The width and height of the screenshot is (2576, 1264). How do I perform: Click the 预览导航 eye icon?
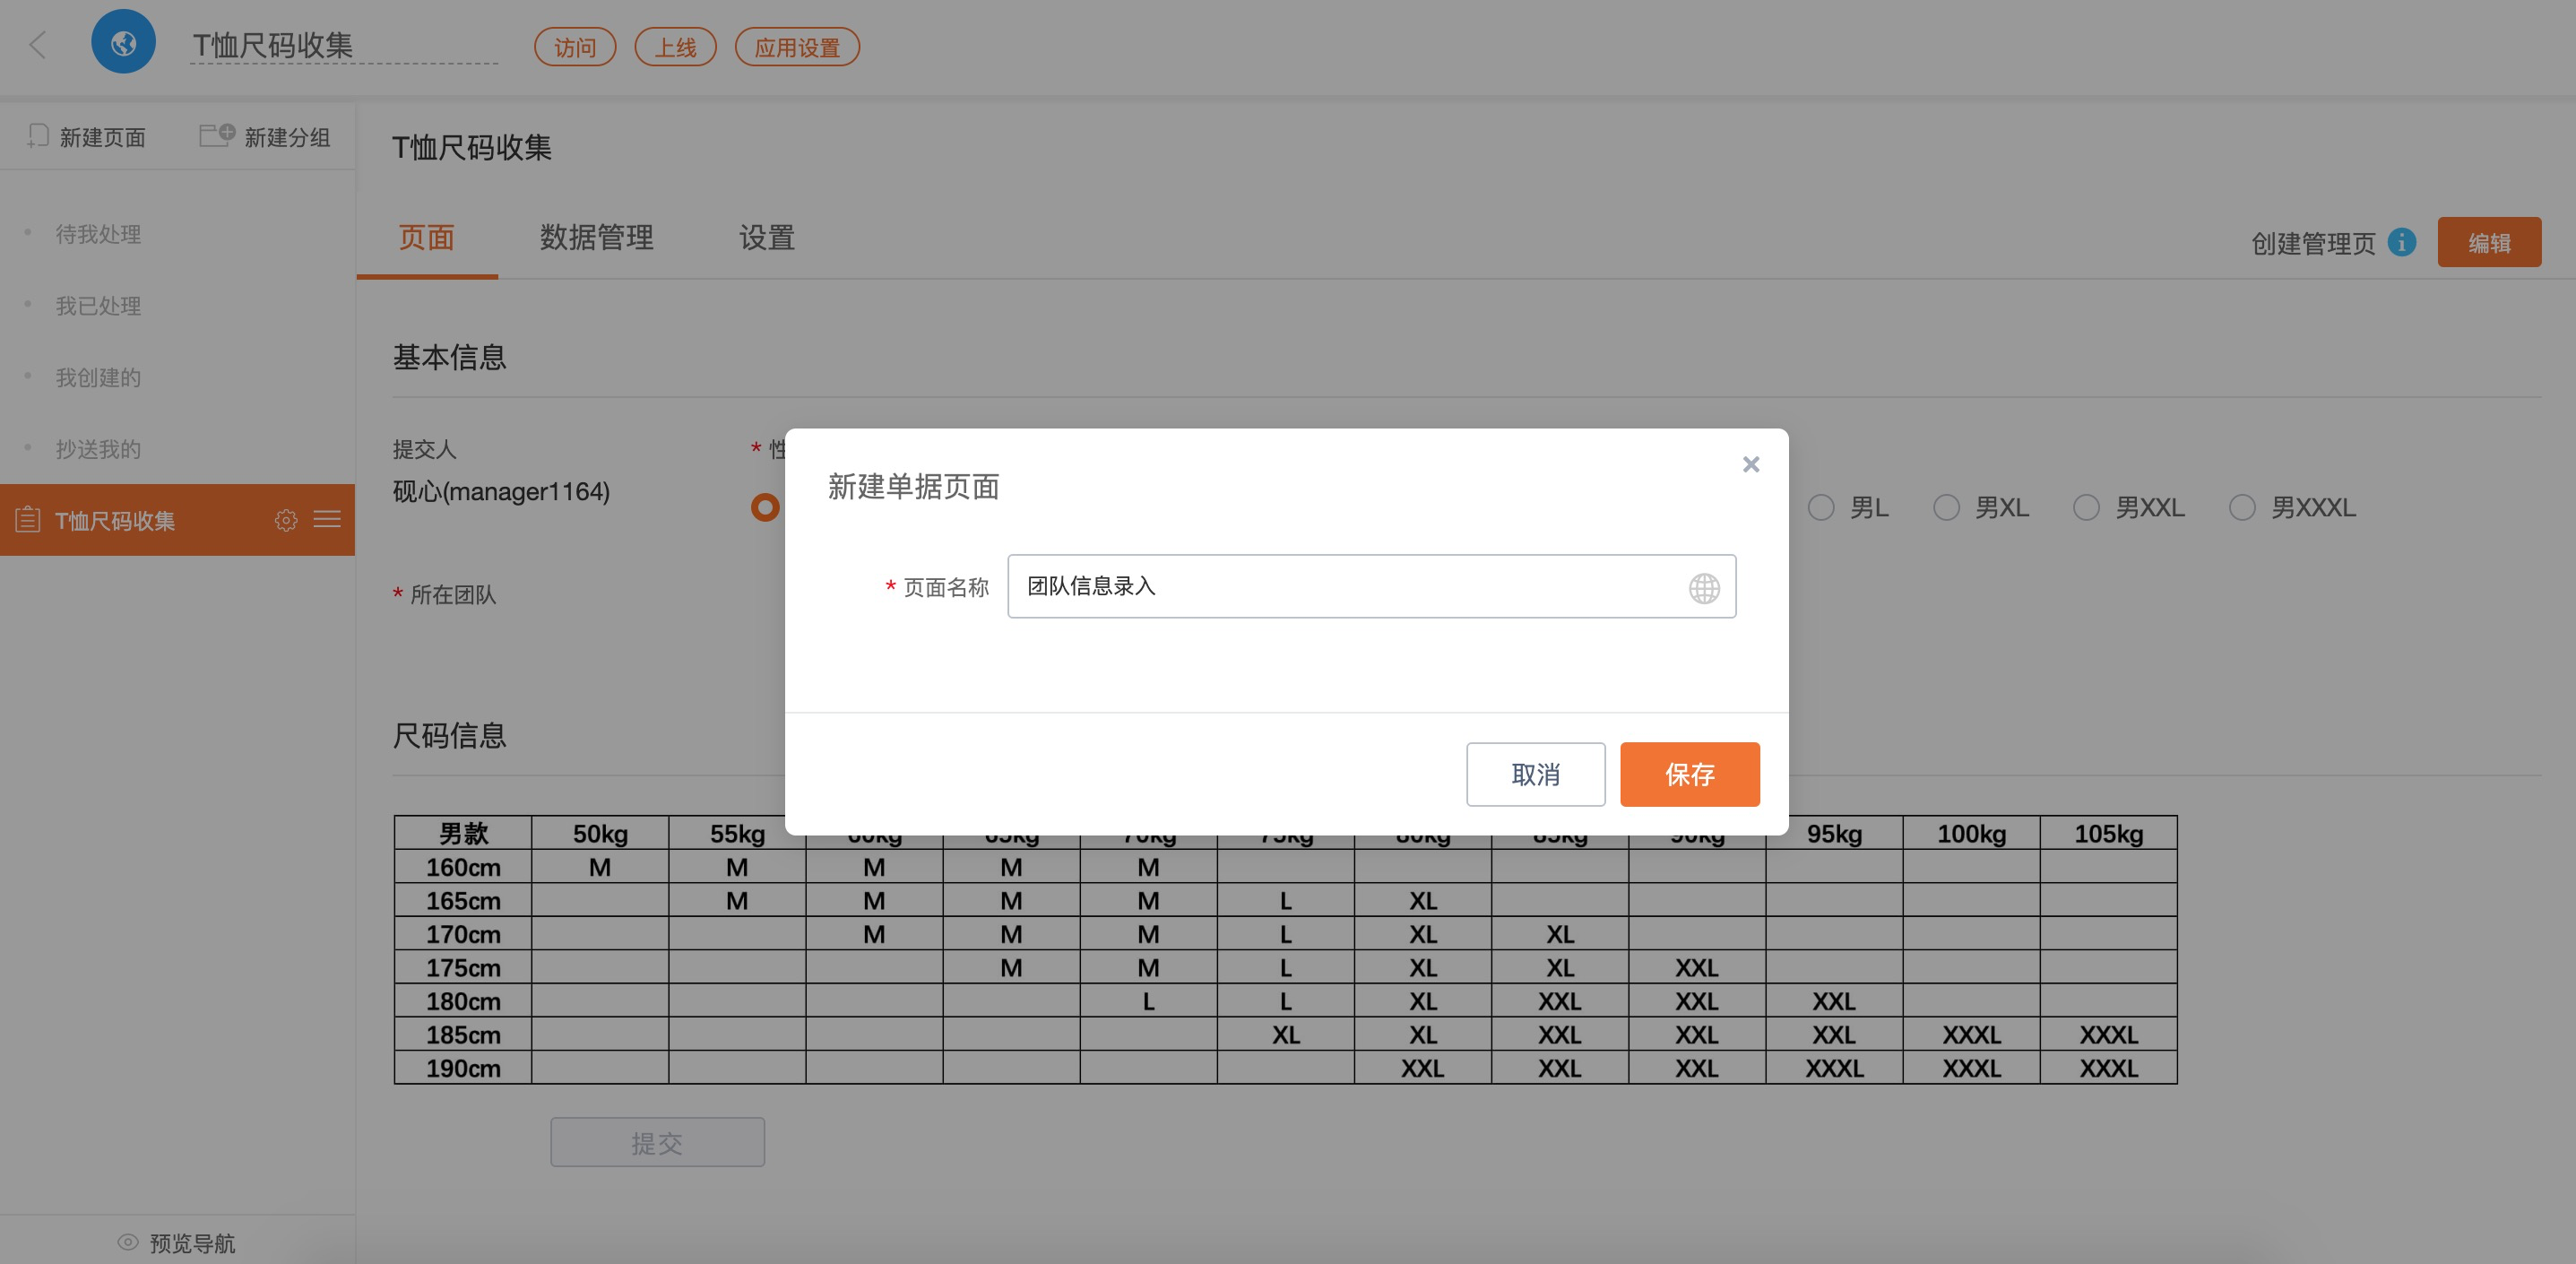pyautogui.click(x=128, y=1242)
